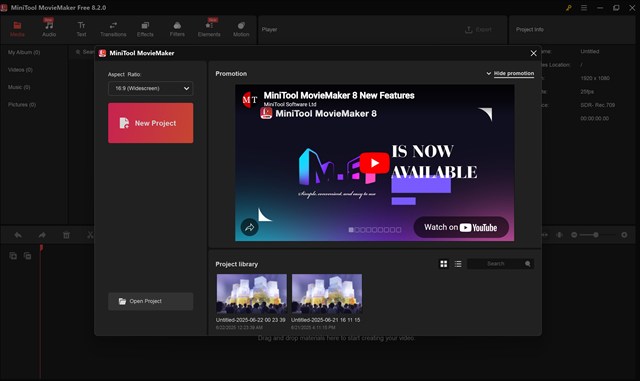Click the timeline delete trash icon
The image size is (640, 381).
tap(66, 235)
